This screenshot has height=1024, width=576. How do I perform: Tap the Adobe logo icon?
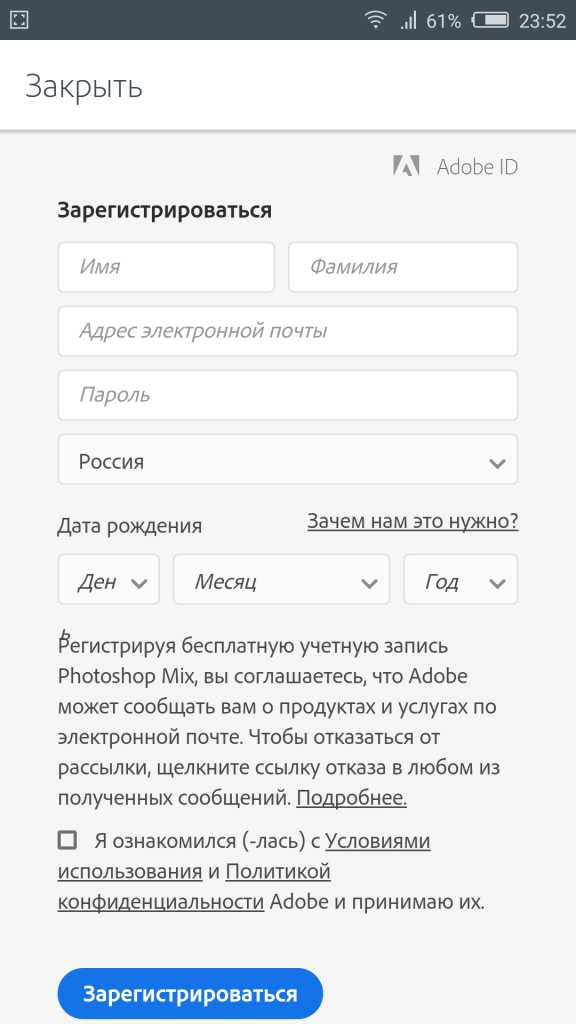coord(406,167)
